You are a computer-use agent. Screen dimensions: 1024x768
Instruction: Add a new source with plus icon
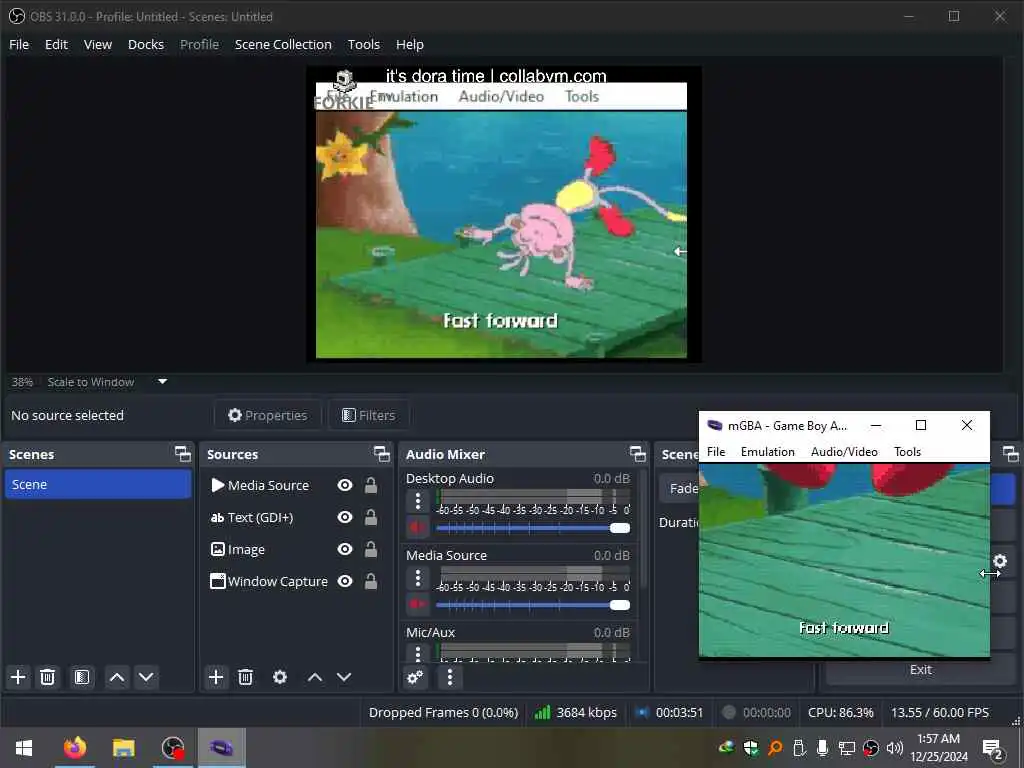point(216,677)
